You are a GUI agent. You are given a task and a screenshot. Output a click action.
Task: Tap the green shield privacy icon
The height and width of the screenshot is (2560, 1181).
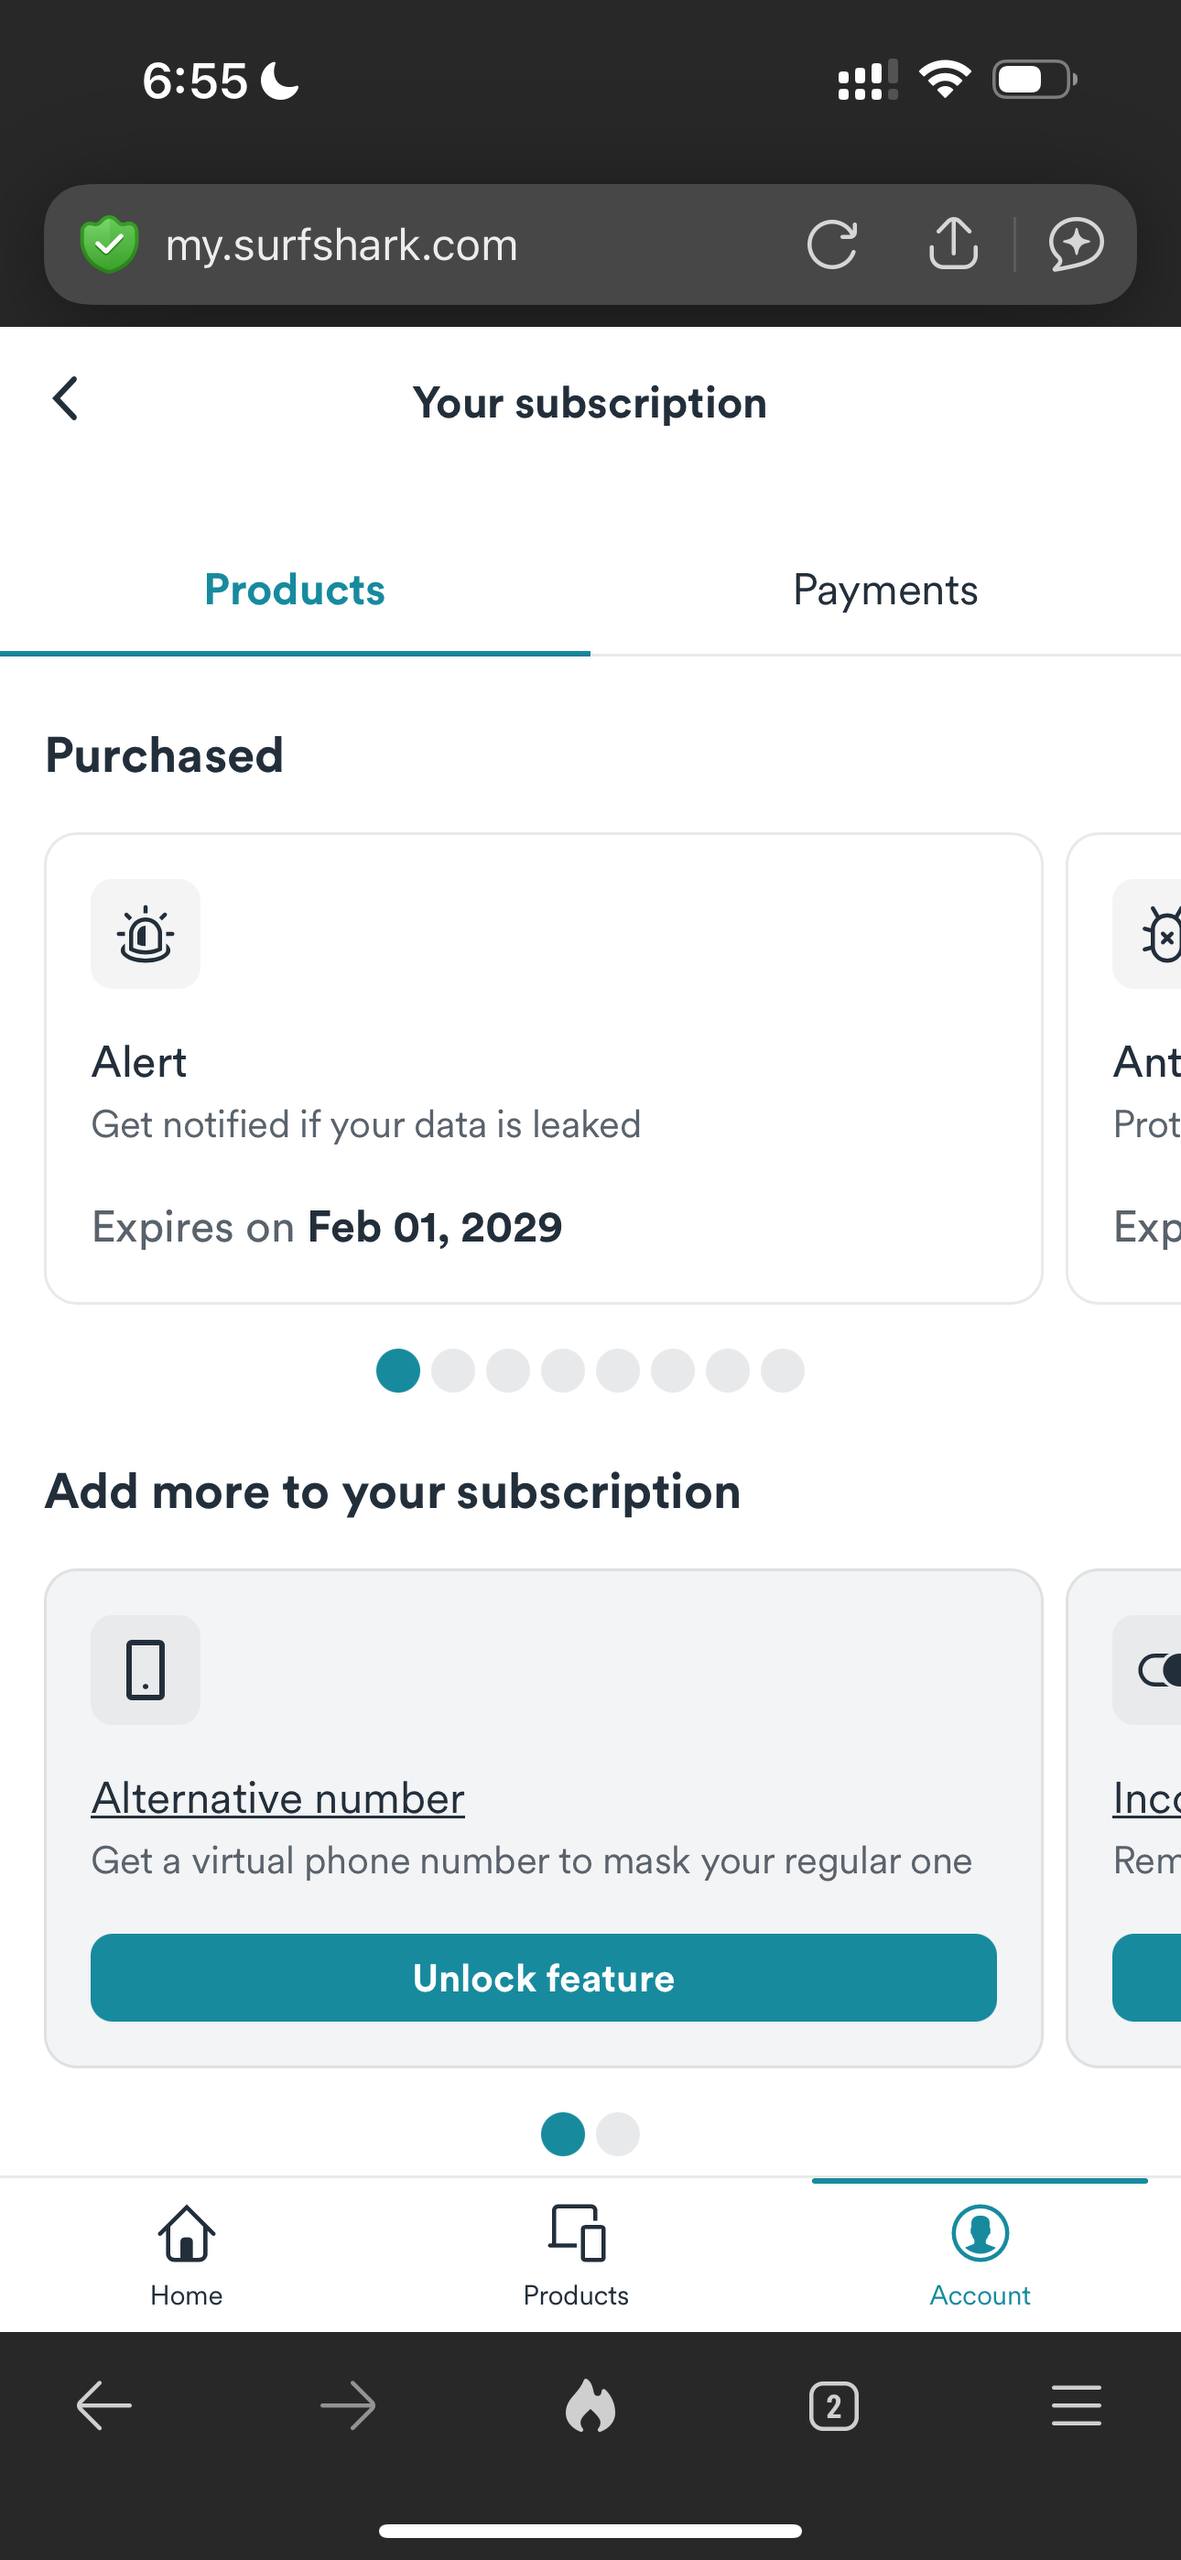click(x=109, y=244)
